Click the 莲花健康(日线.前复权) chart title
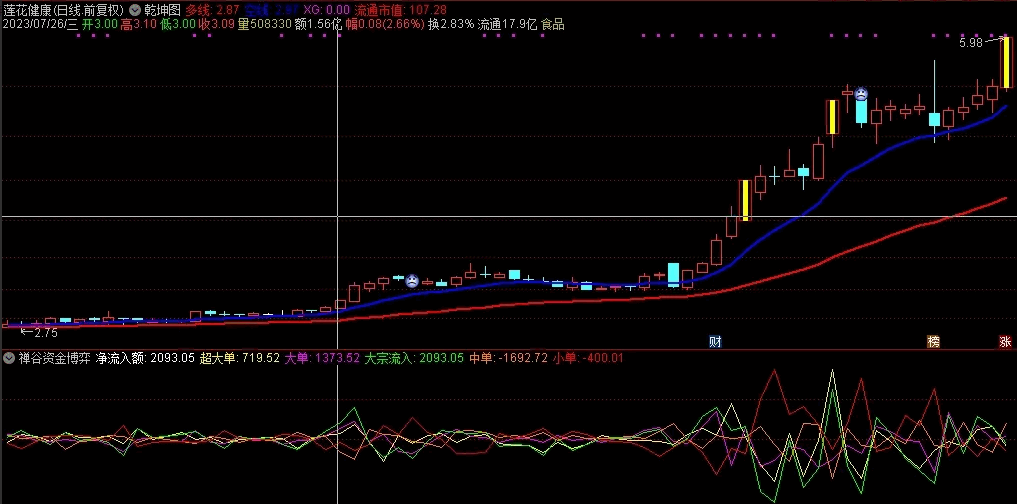 point(64,10)
